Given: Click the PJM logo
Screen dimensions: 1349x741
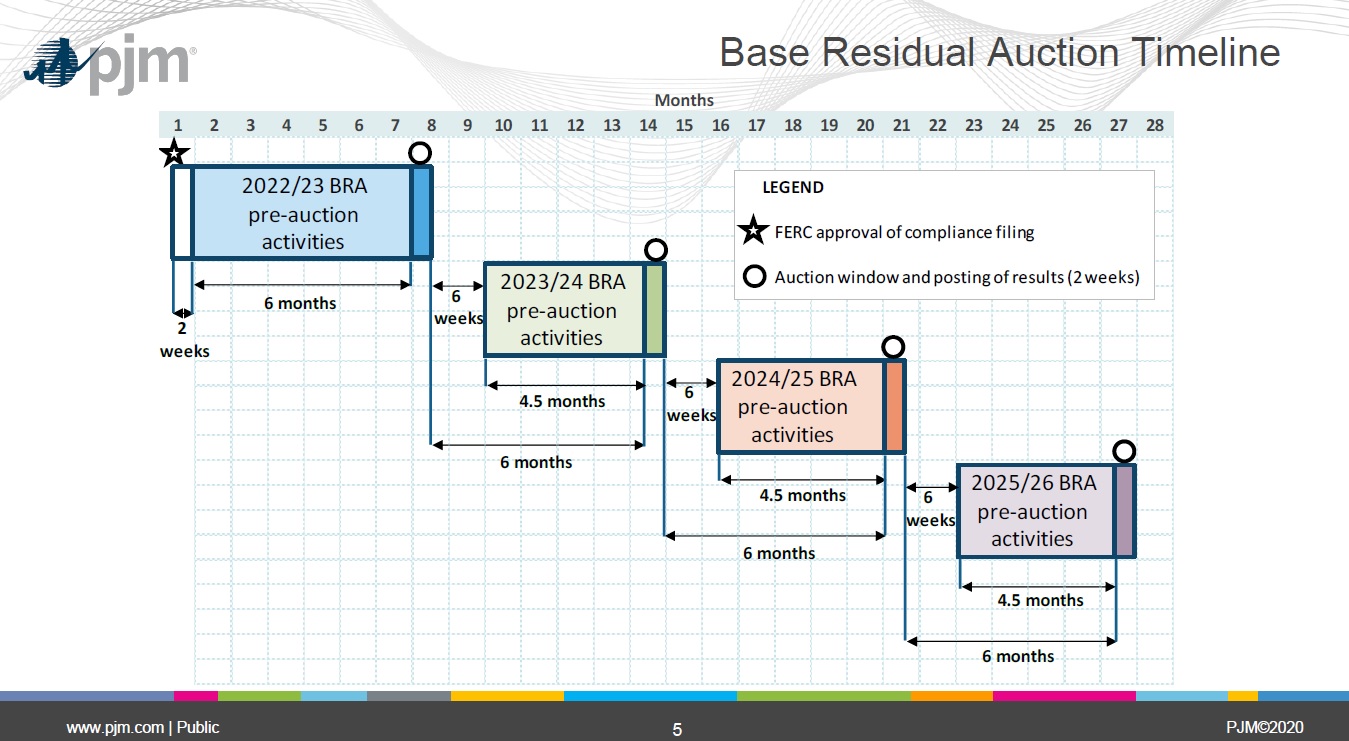Looking at the screenshot, I should [x=111, y=63].
